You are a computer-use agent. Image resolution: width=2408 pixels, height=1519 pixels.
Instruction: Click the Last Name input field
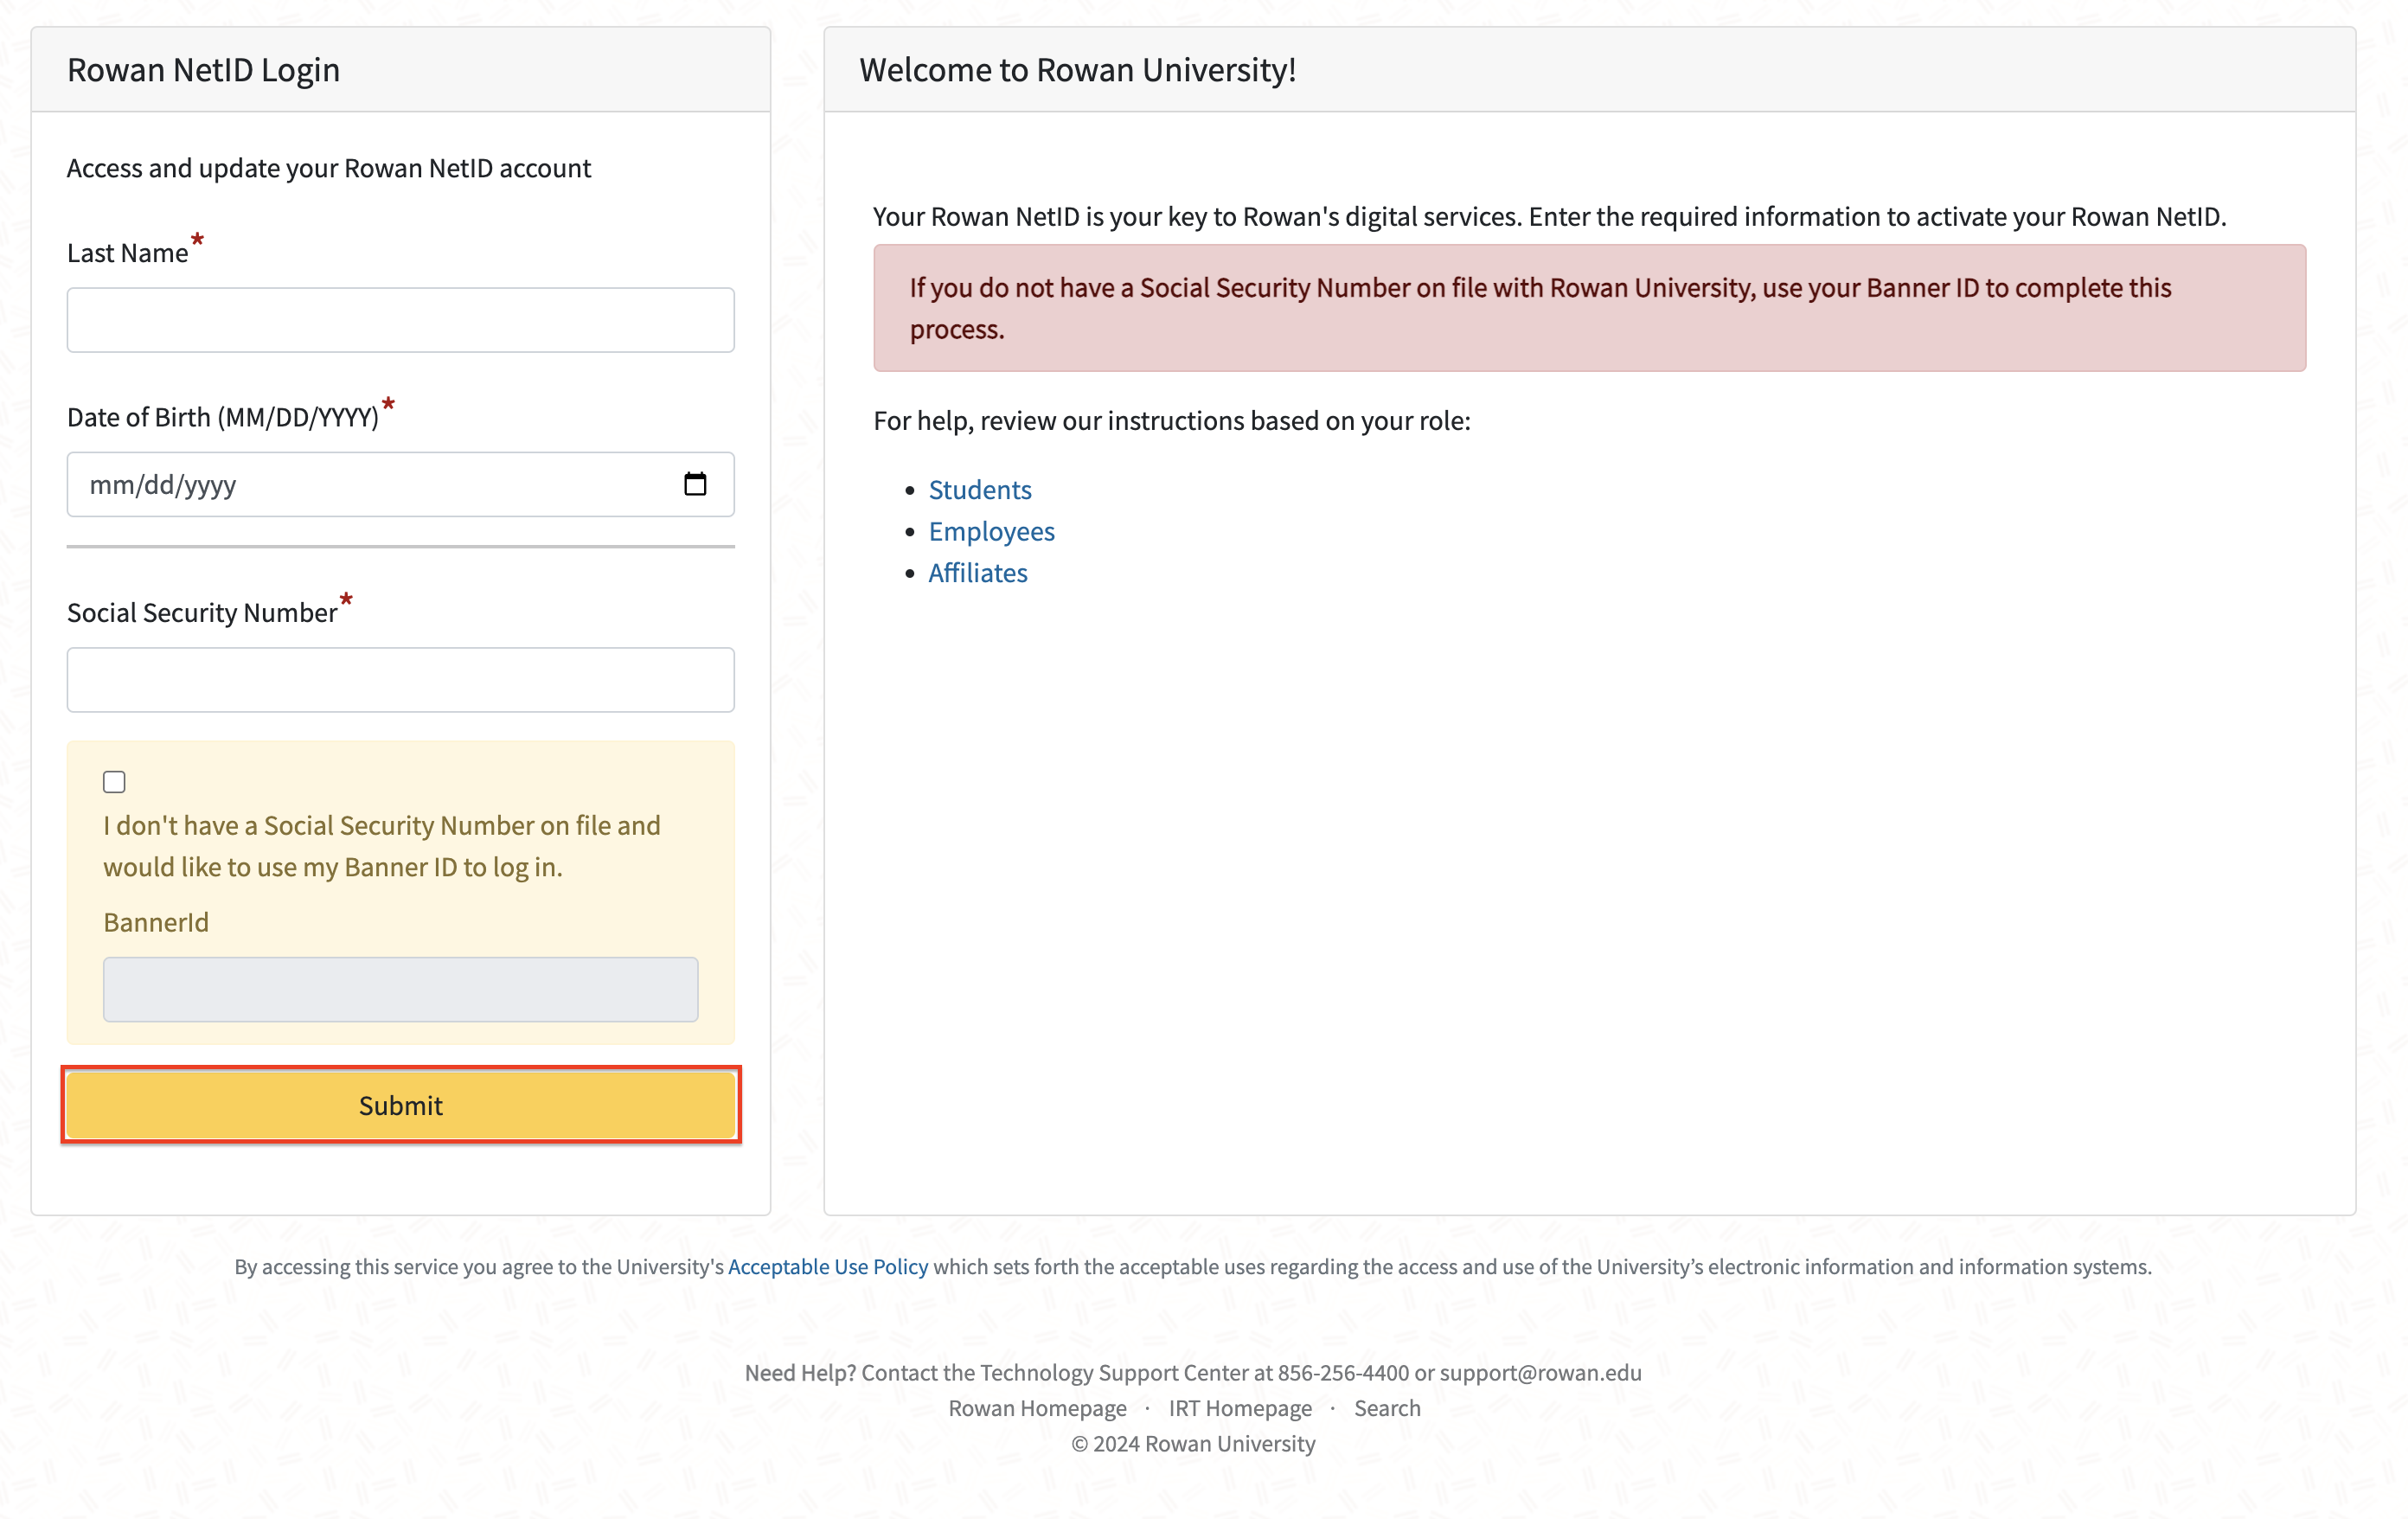click(400, 320)
